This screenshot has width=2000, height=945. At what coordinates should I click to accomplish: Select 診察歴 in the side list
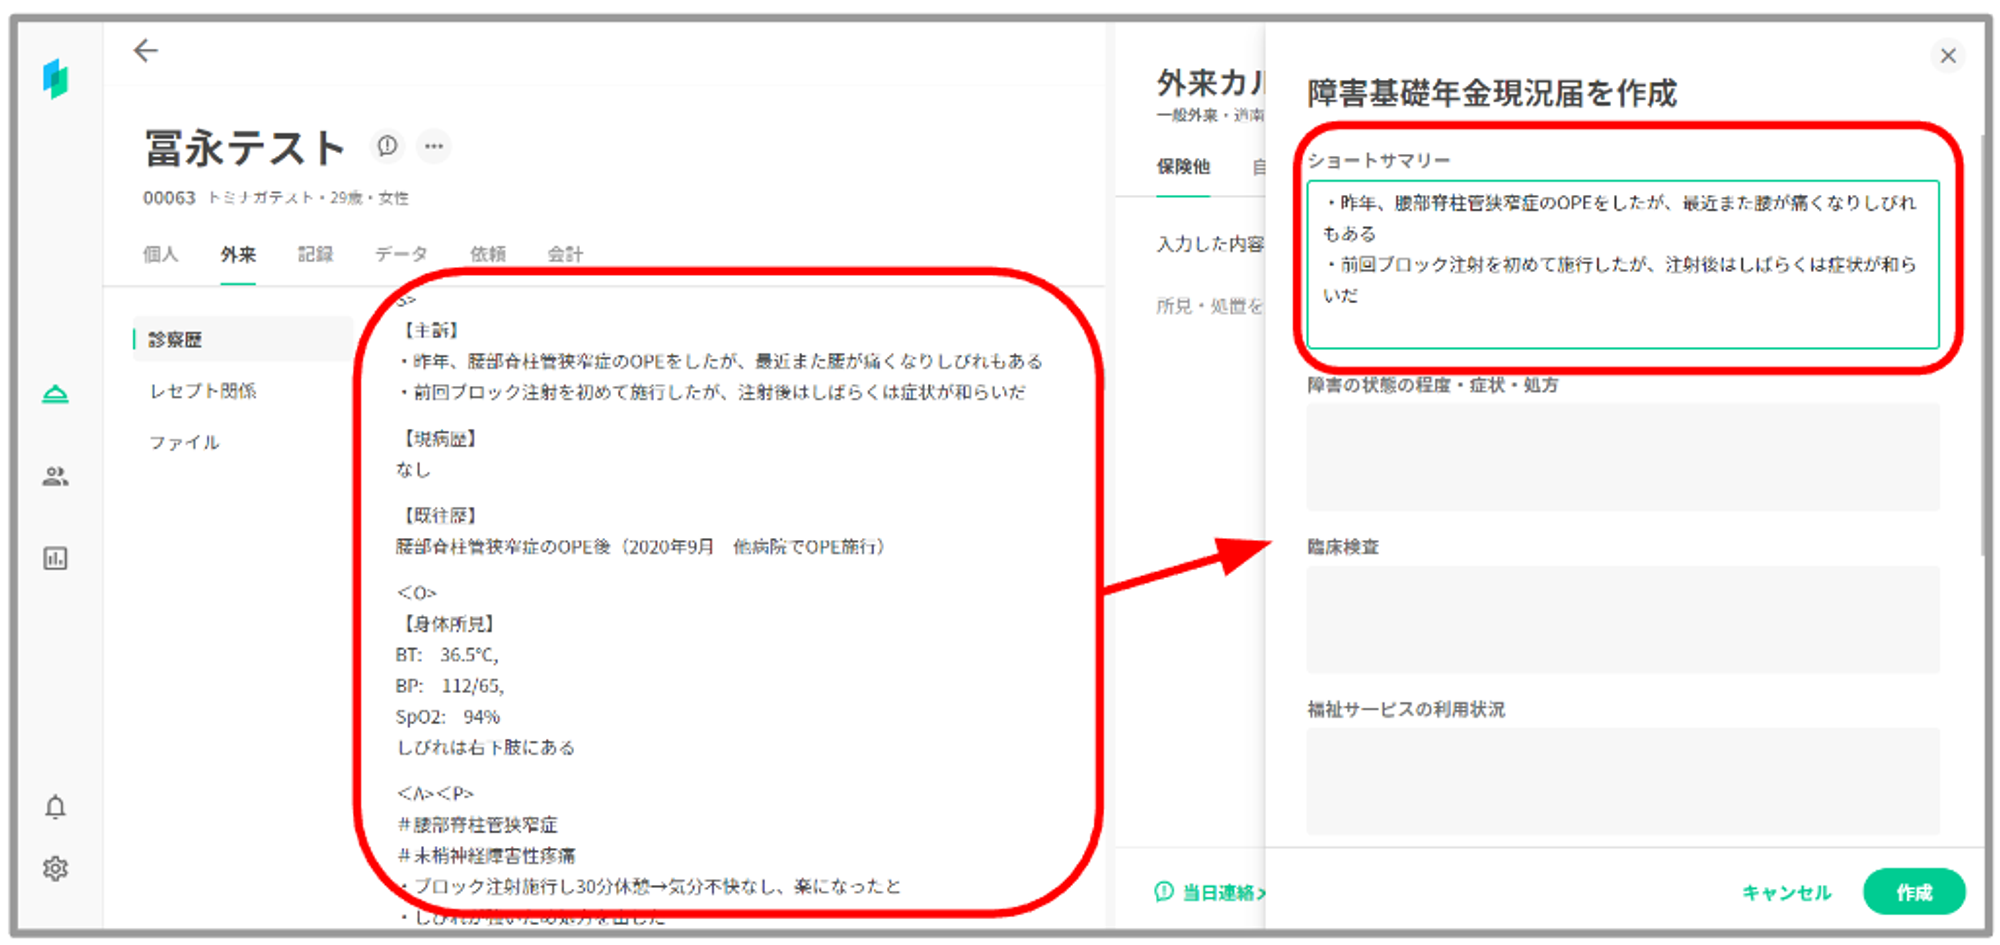[243, 339]
